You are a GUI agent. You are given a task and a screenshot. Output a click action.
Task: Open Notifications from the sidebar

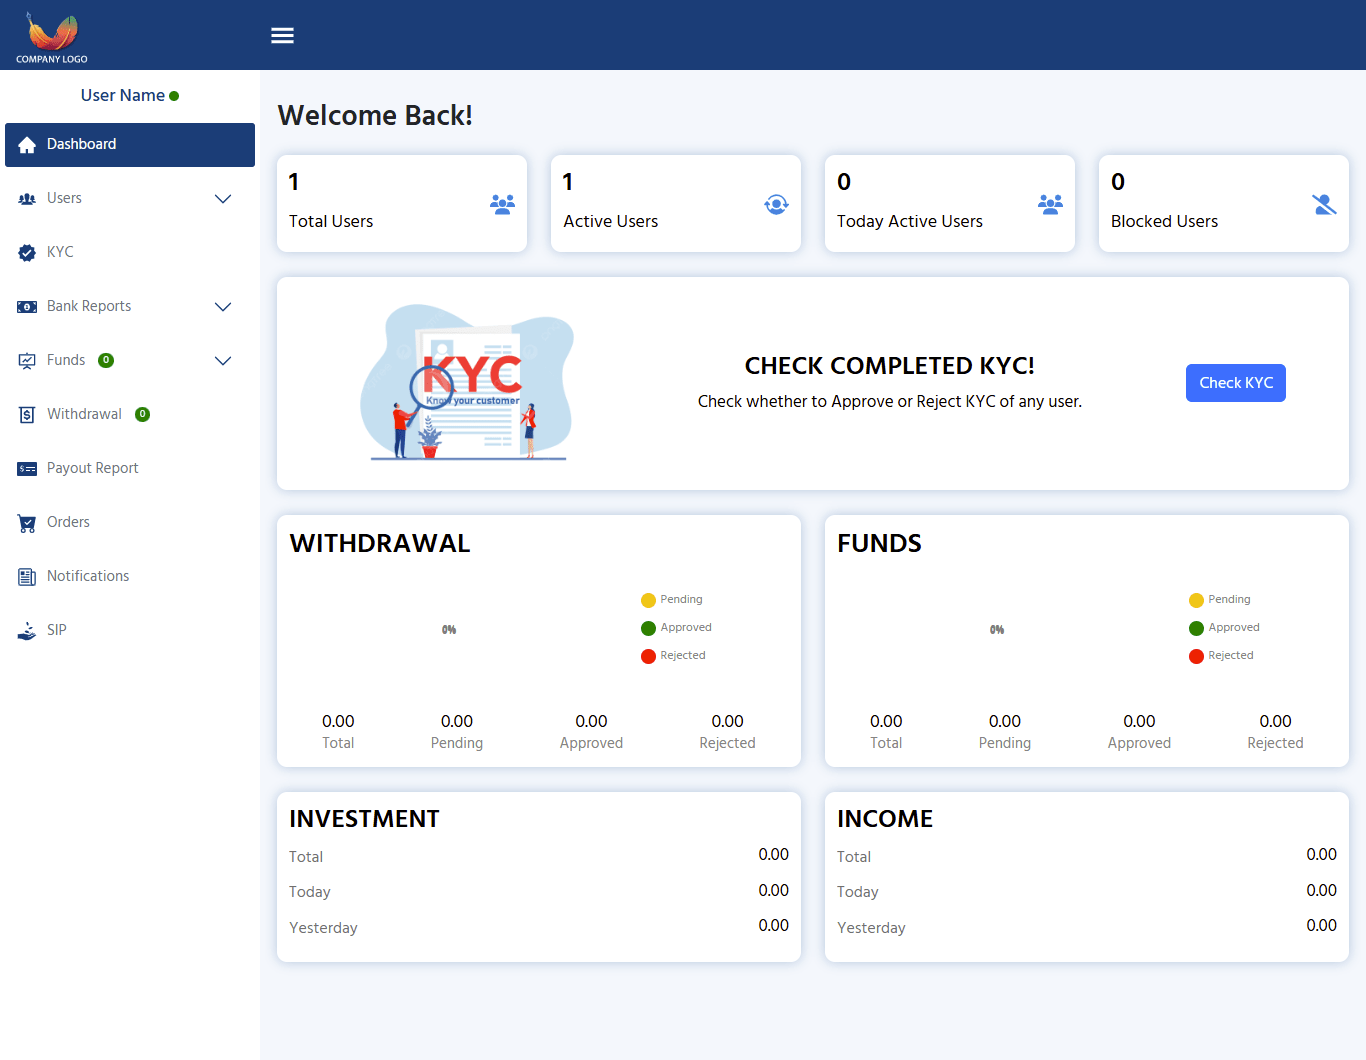(88, 577)
